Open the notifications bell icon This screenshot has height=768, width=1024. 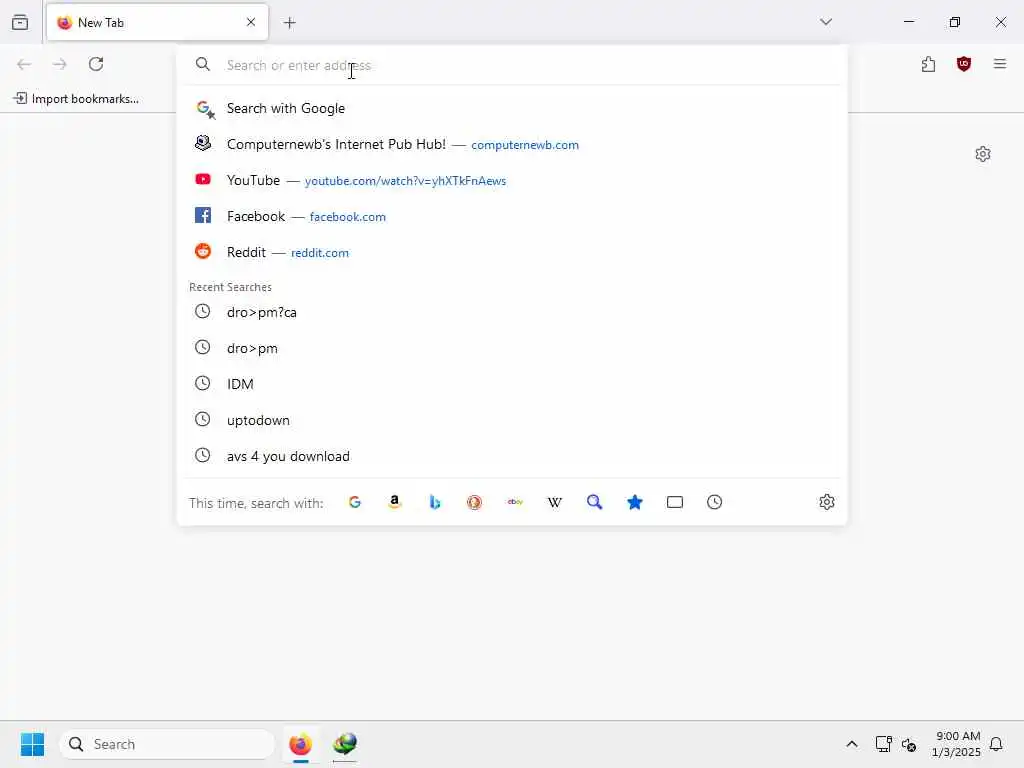pyautogui.click(x=996, y=744)
